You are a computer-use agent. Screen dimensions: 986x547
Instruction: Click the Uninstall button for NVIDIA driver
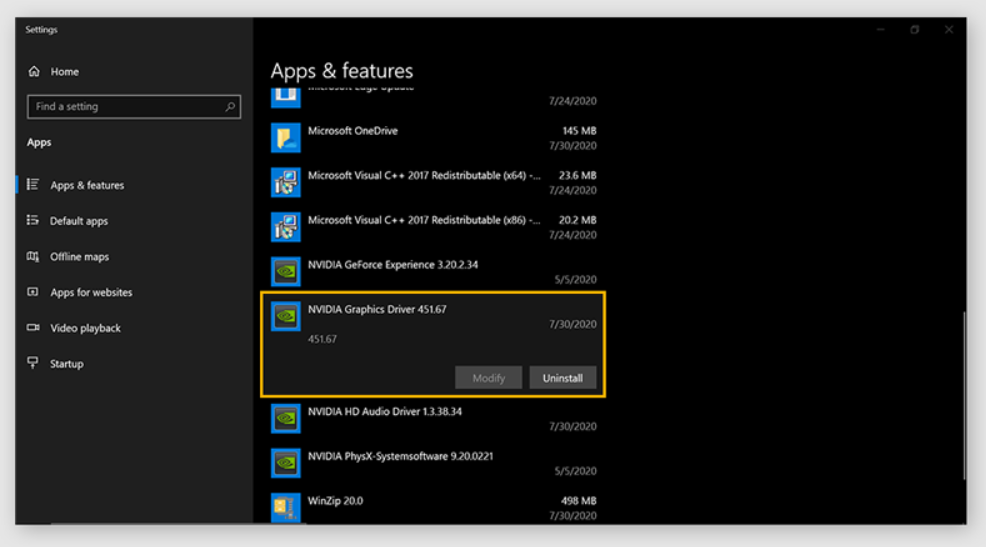click(x=563, y=378)
